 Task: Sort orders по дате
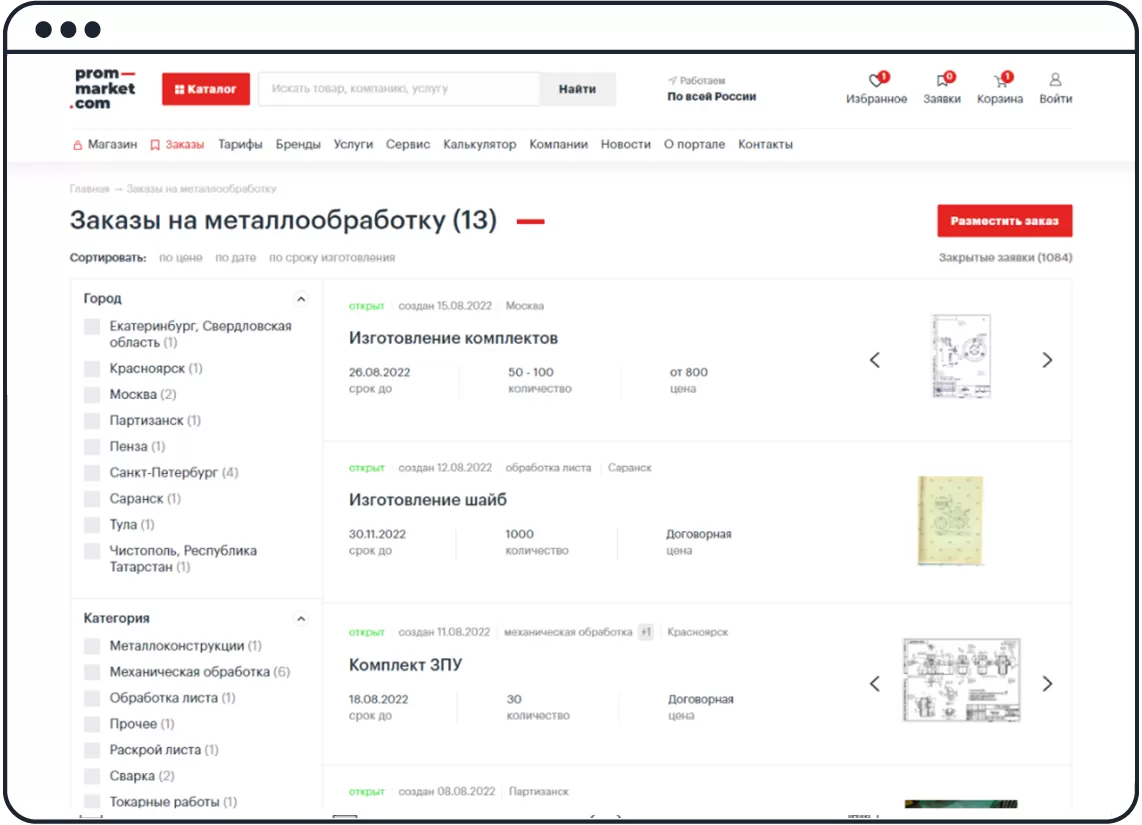point(236,258)
